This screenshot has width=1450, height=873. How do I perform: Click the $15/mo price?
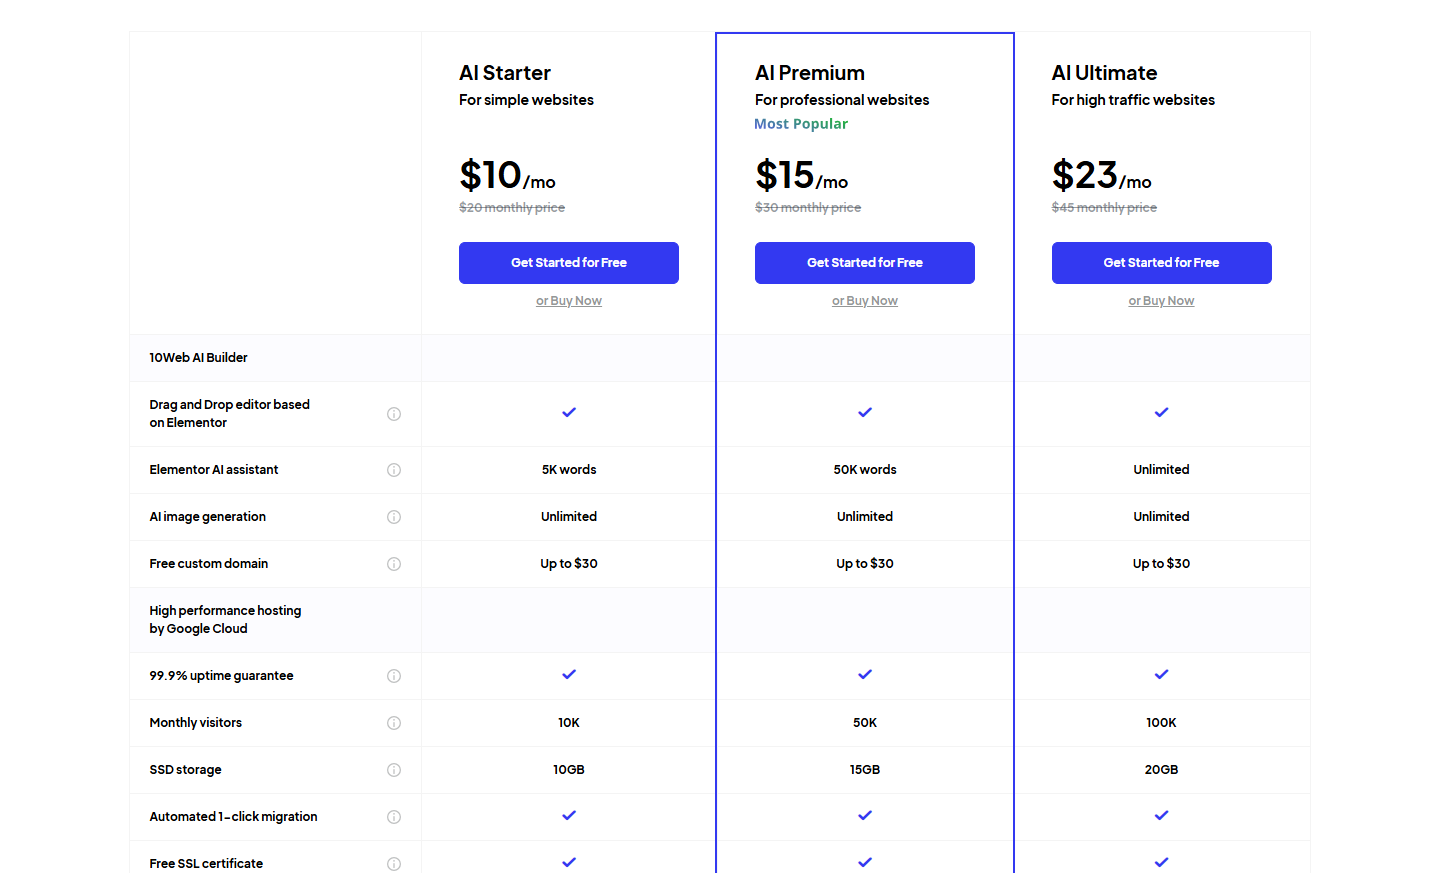click(802, 176)
